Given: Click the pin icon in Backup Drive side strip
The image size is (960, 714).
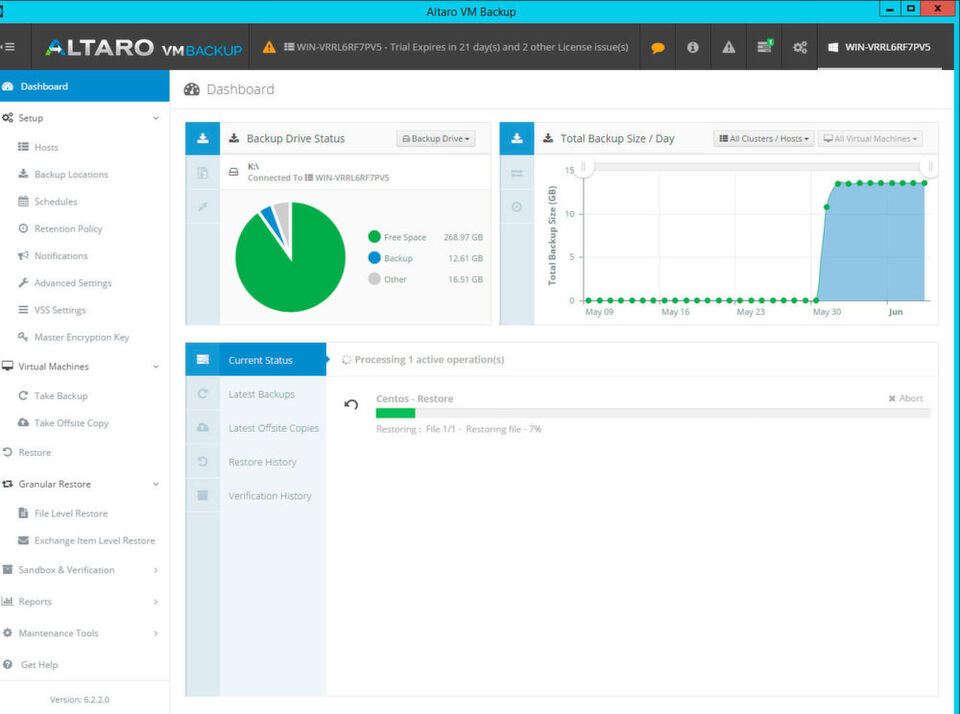Looking at the screenshot, I should click(203, 207).
